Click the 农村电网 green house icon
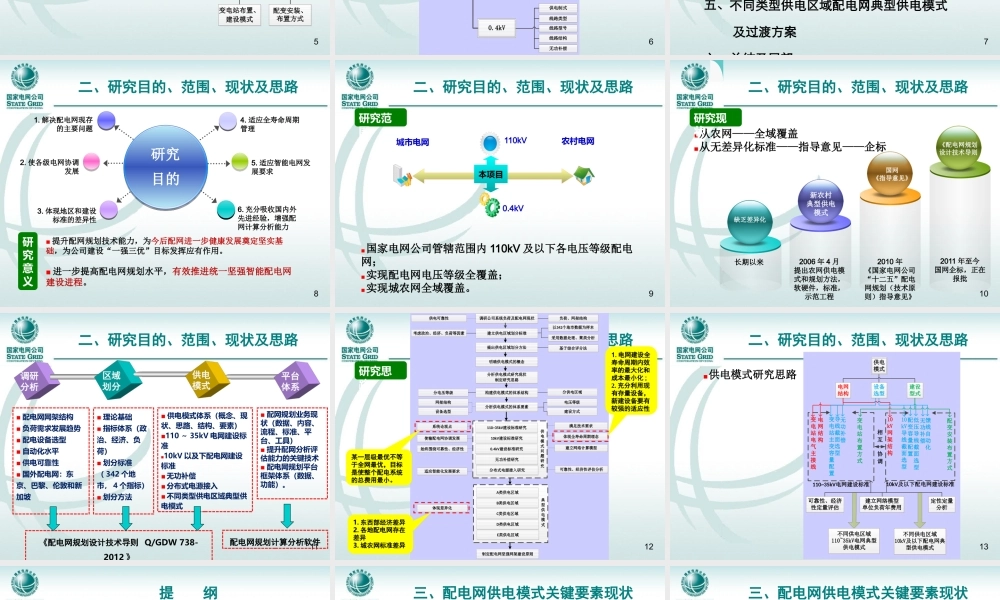The height and width of the screenshot is (600, 1000). tap(582, 175)
